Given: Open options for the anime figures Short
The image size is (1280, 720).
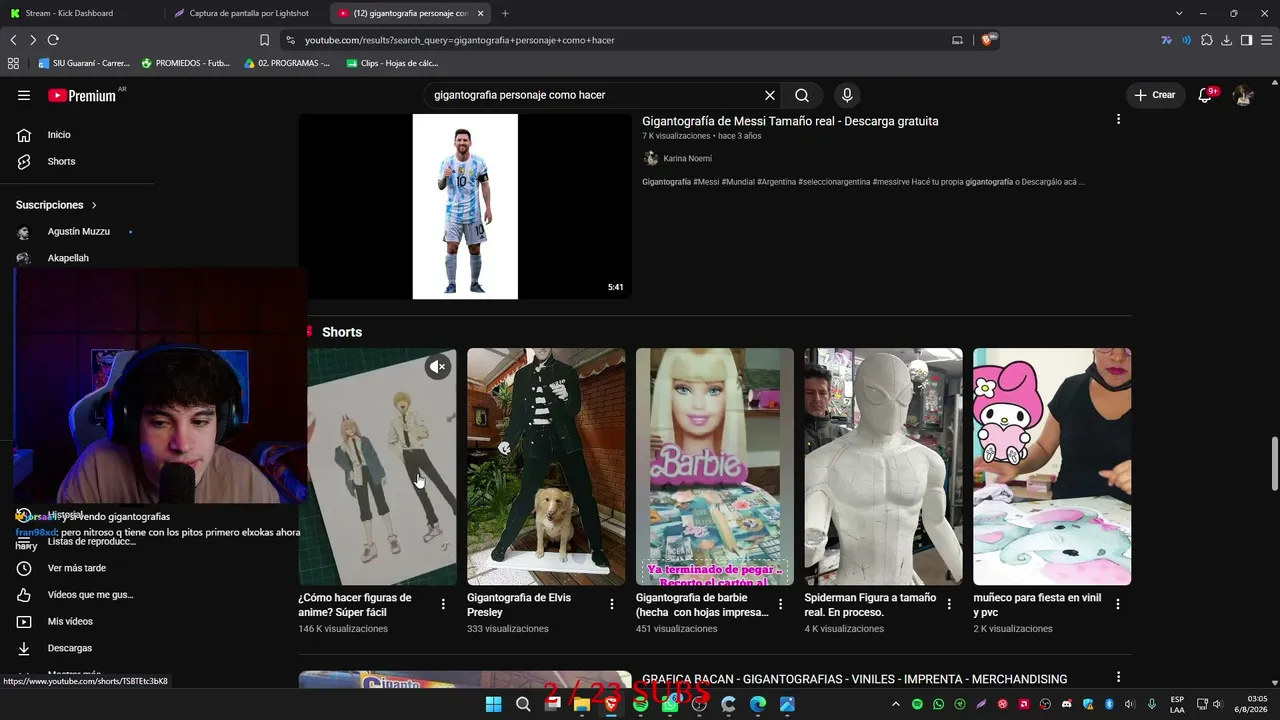Looking at the screenshot, I should click(443, 604).
